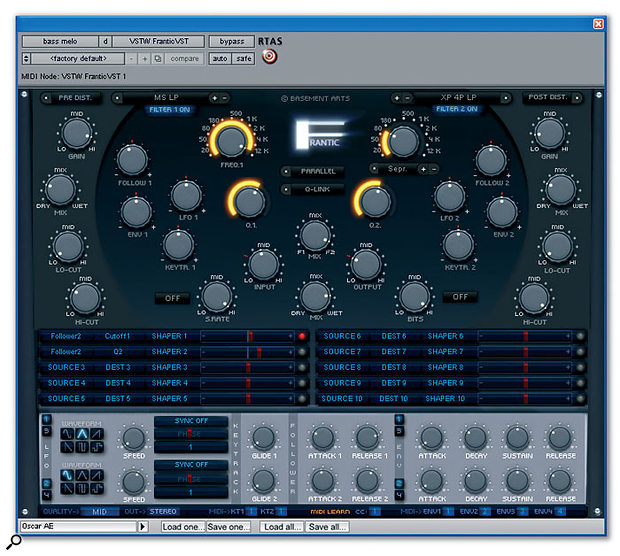Click the plus icon next to MS LP
Viewport: 620px width, 556px height.
(x=215, y=98)
